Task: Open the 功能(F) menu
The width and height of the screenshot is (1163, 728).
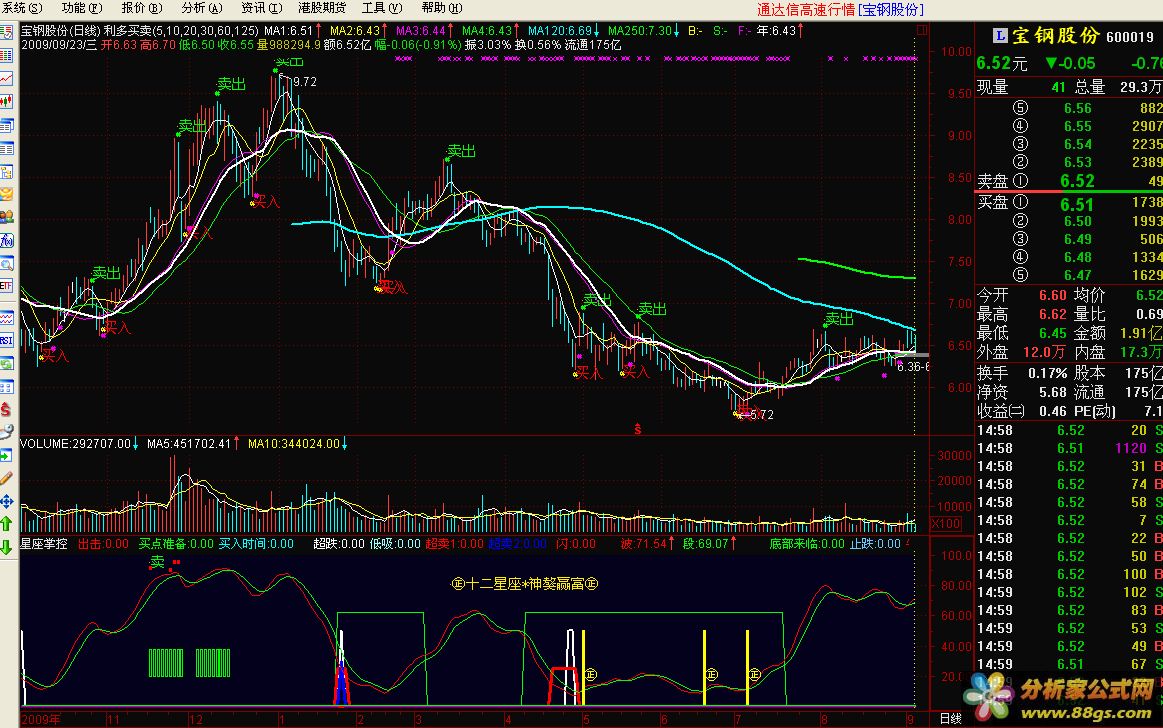Action: pyautogui.click(x=82, y=8)
